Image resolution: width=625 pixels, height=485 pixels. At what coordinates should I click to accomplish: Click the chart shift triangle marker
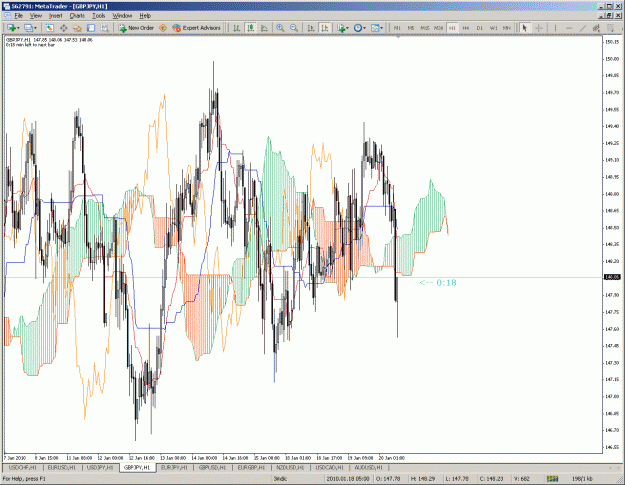pos(398,37)
